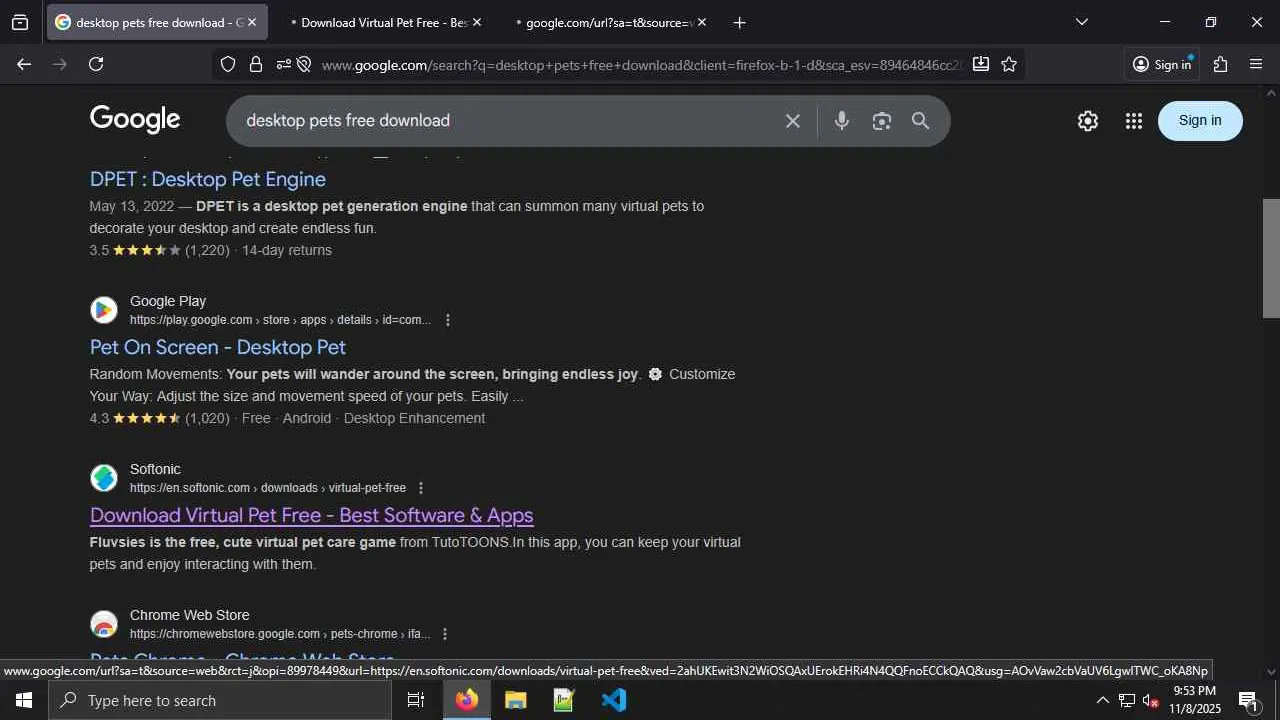This screenshot has height=720, width=1280.
Task: Open 'DPET : Desktop Pet Engine' result
Action: click(208, 179)
